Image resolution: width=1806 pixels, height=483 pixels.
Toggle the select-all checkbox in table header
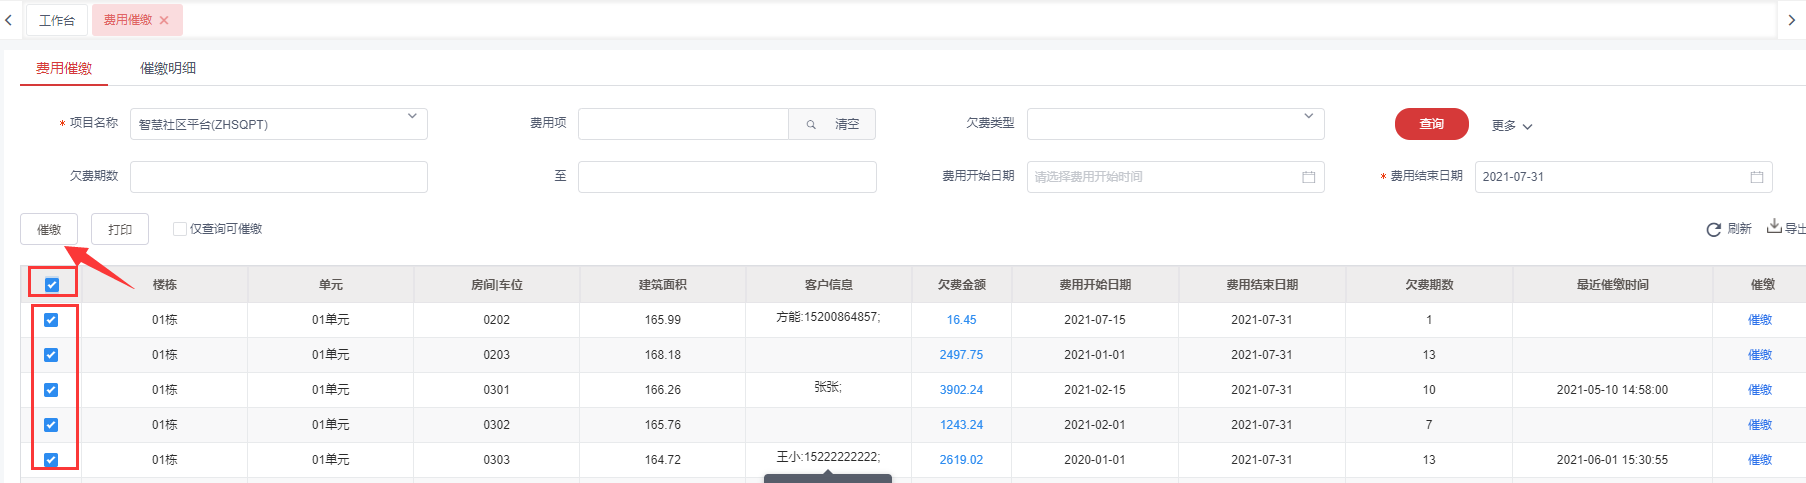[x=52, y=285]
